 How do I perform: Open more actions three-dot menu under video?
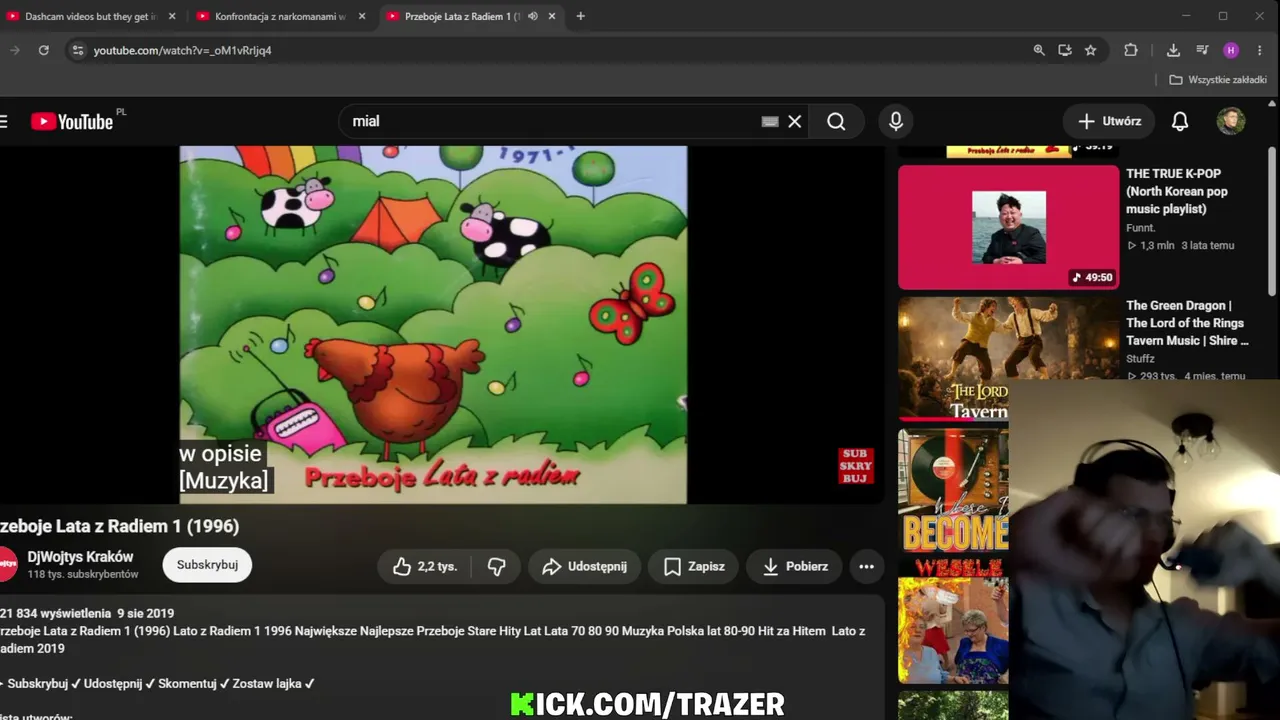866,566
